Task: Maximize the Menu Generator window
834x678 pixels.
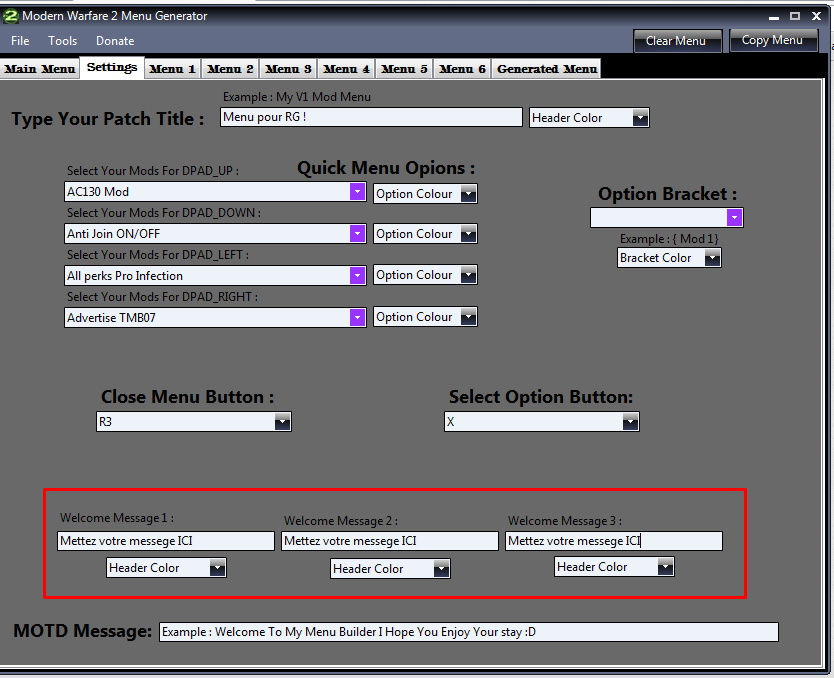Action: pos(795,16)
